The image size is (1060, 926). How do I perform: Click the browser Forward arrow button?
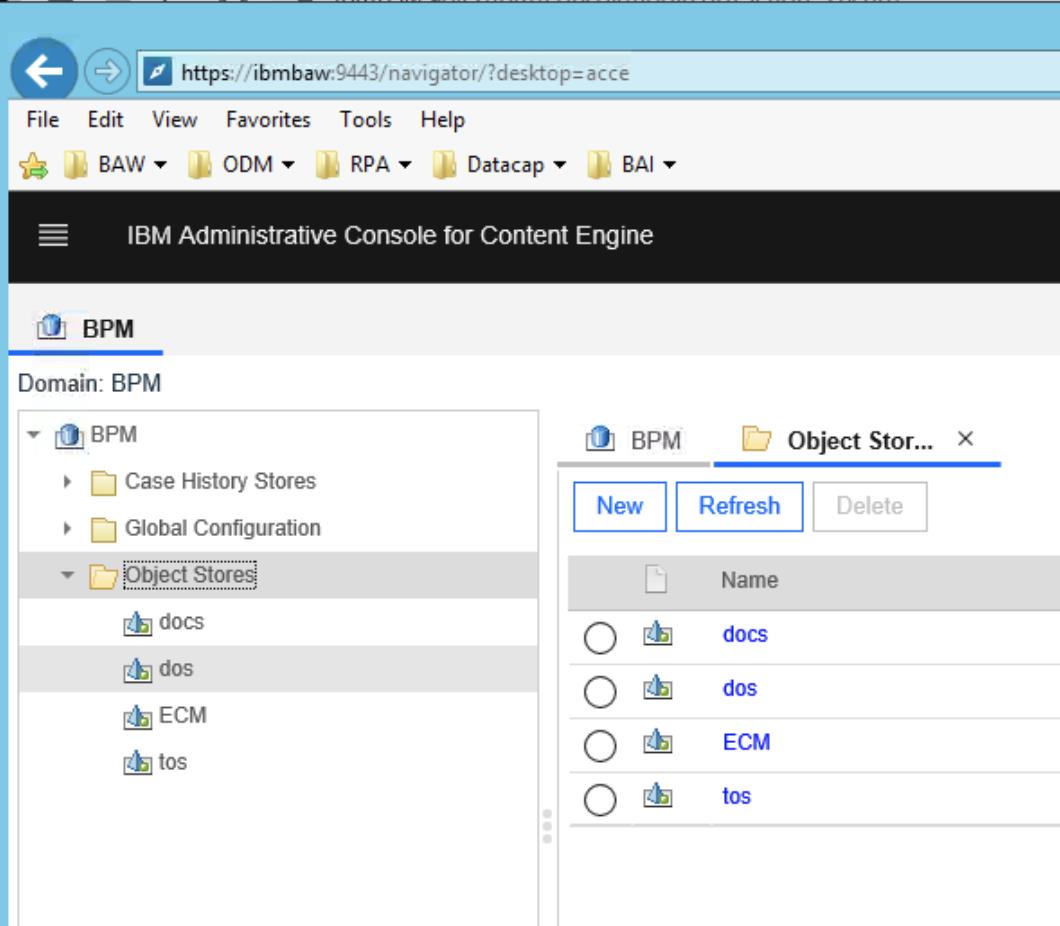(x=107, y=71)
